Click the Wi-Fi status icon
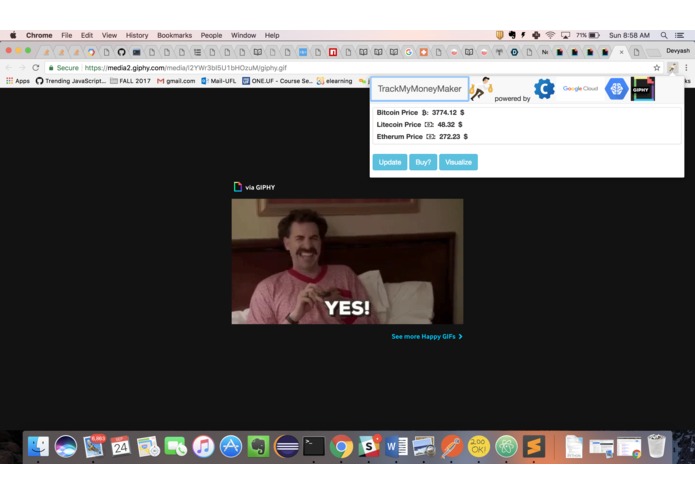The height and width of the screenshot is (494, 695). [x=550, y=35]
